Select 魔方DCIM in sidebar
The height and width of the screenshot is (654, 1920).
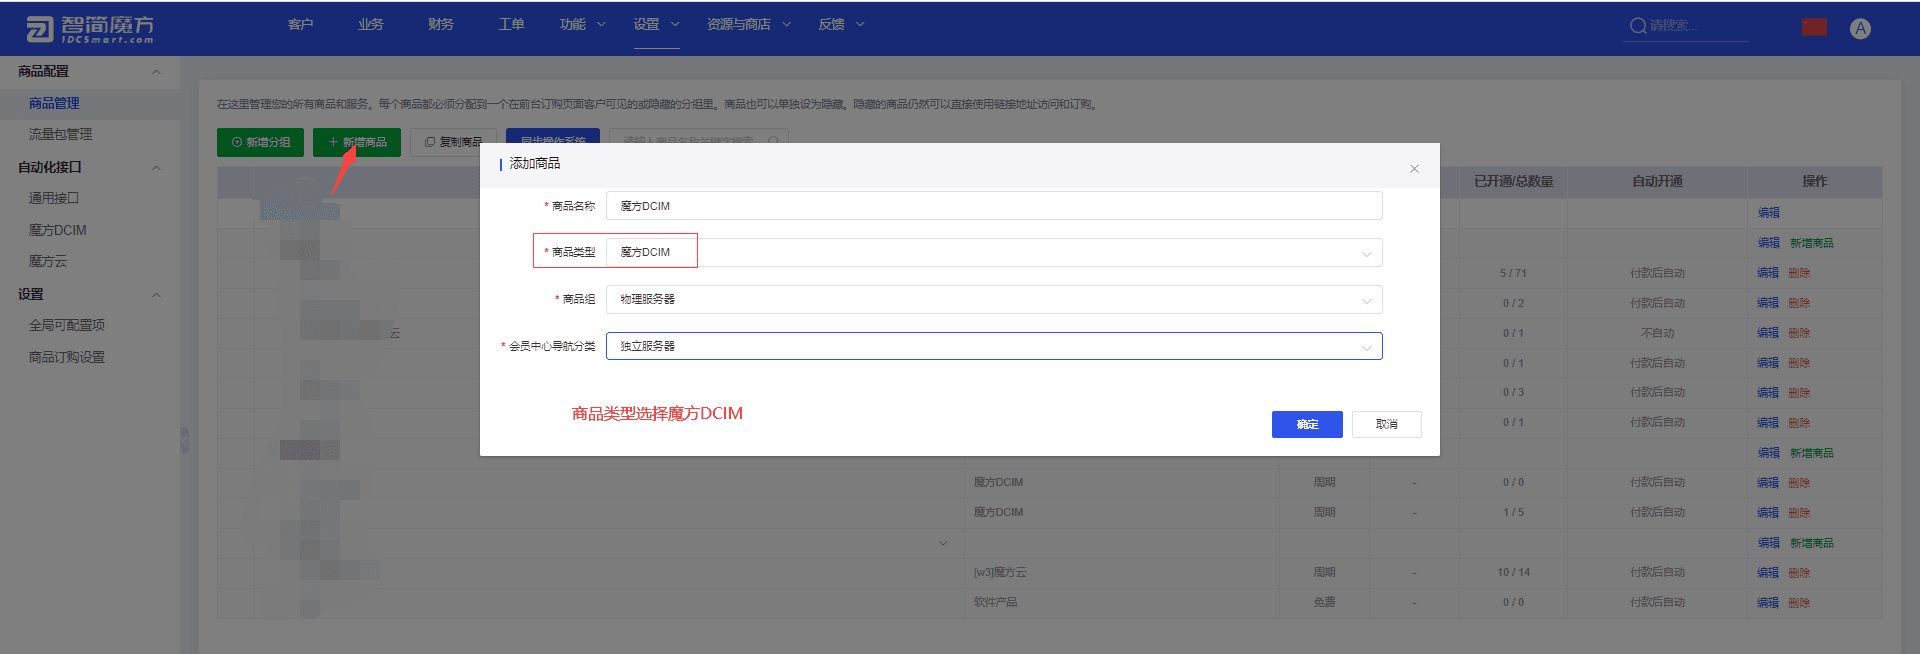pyautogui.click(x=58, y=230)
